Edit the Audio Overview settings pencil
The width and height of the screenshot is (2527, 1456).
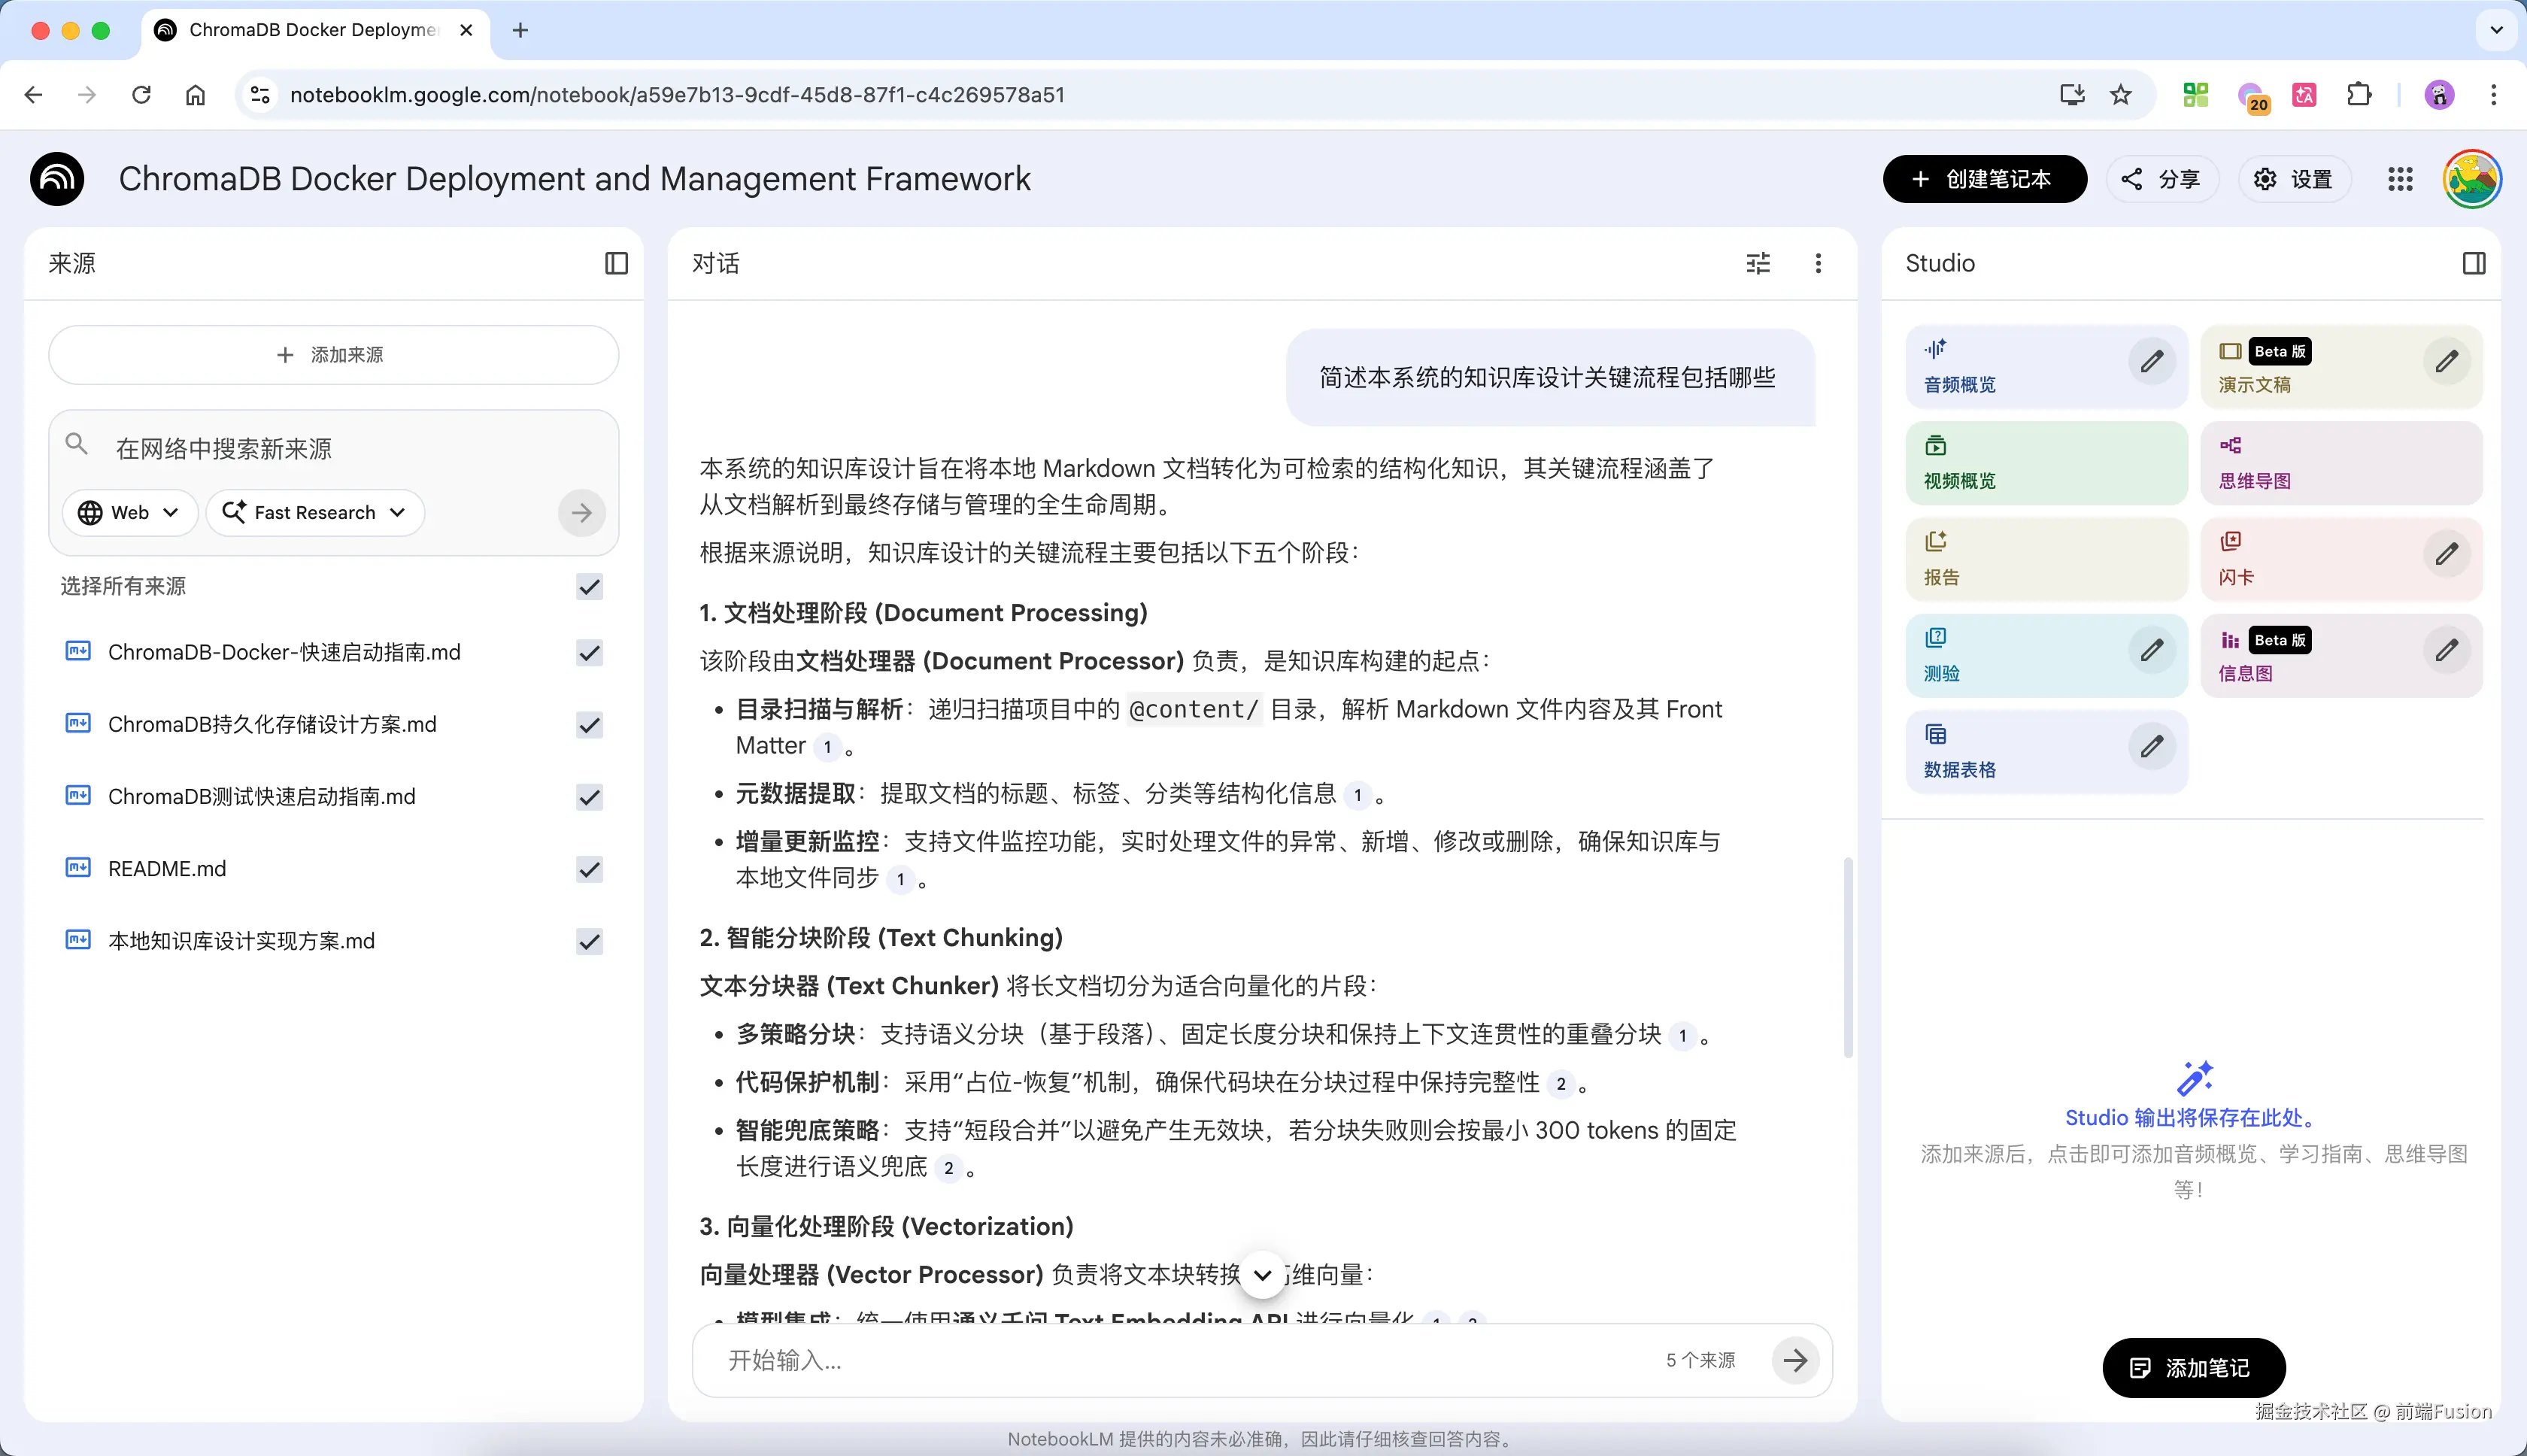[x=2151, y=362]
